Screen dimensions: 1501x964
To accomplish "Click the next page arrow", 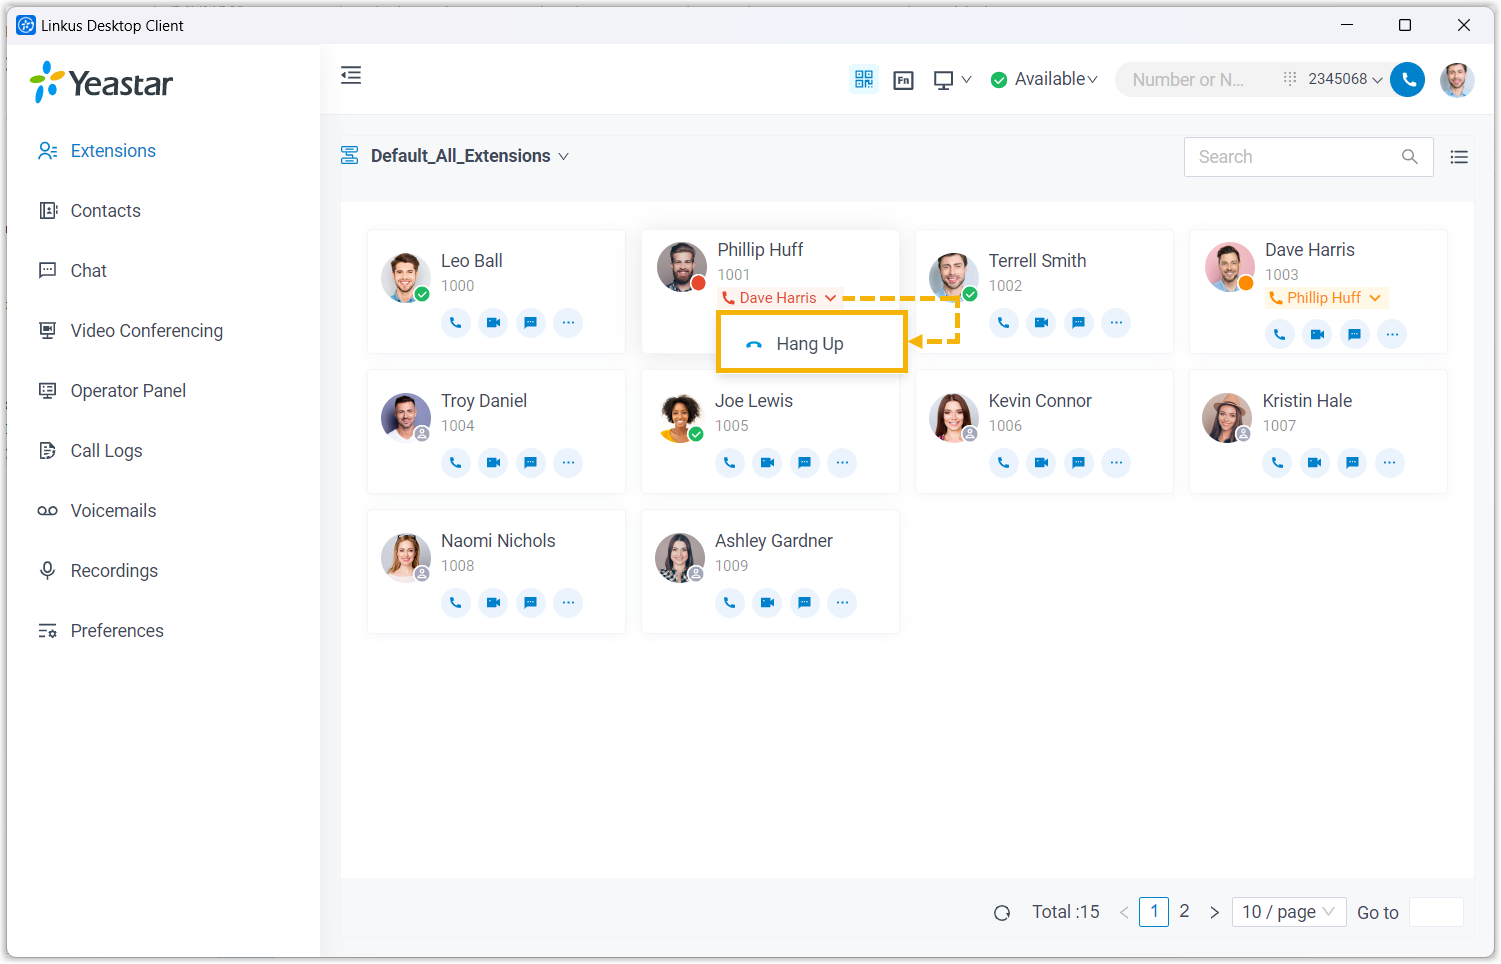I will coord(1214,913).
